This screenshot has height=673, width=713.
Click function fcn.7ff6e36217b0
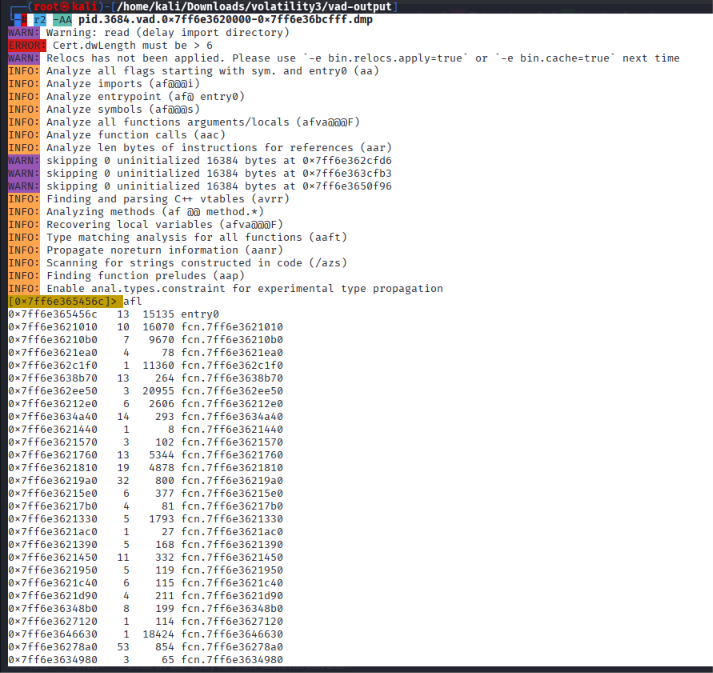(x=232, y=506)
